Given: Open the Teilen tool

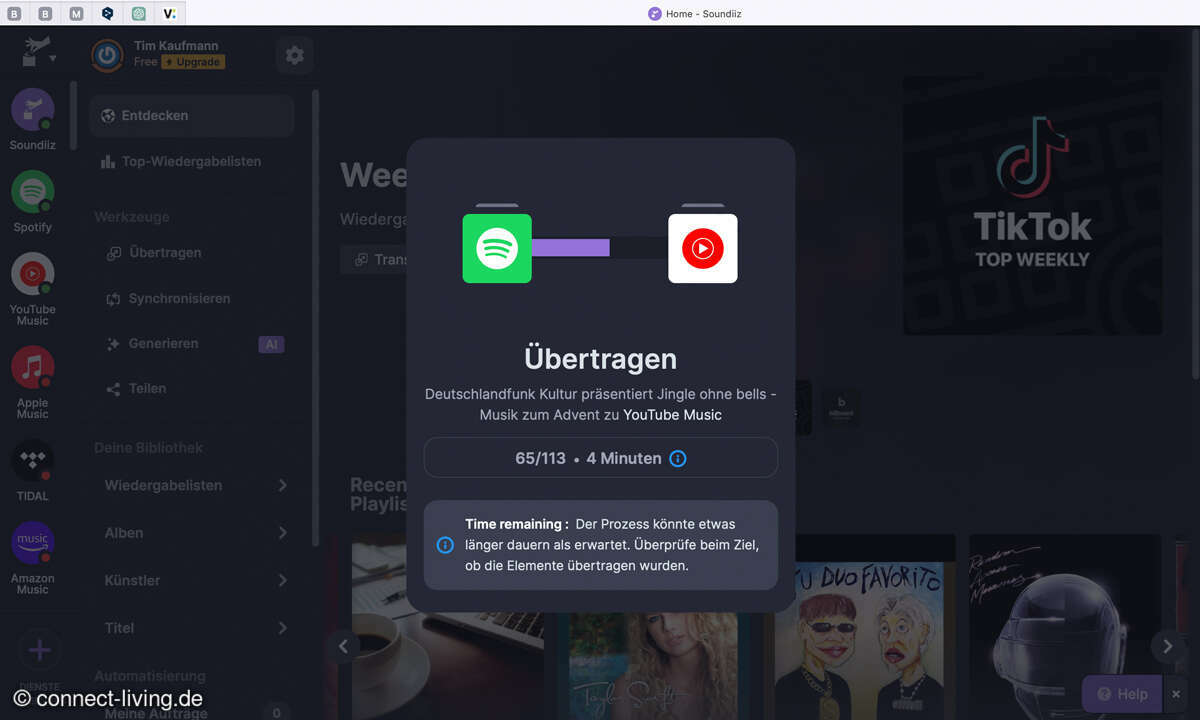Looking at the screenshot, I should pos(136,388).
